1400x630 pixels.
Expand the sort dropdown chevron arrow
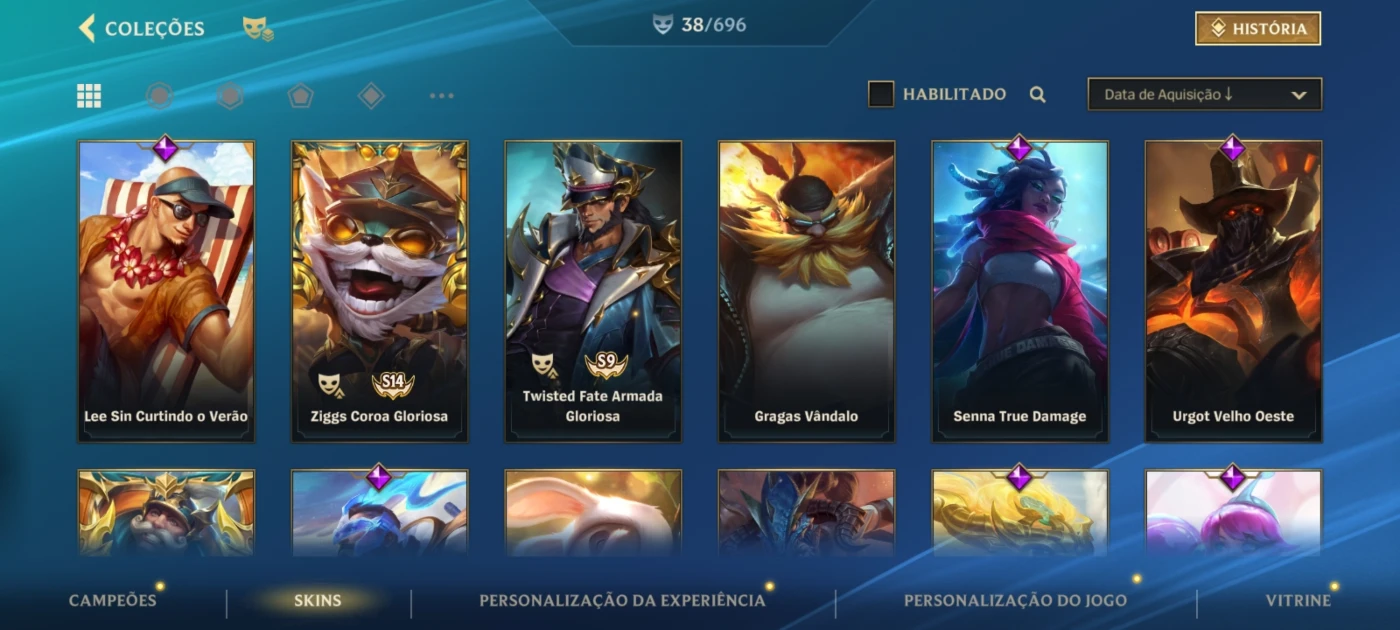click(x=1299, y=95)
